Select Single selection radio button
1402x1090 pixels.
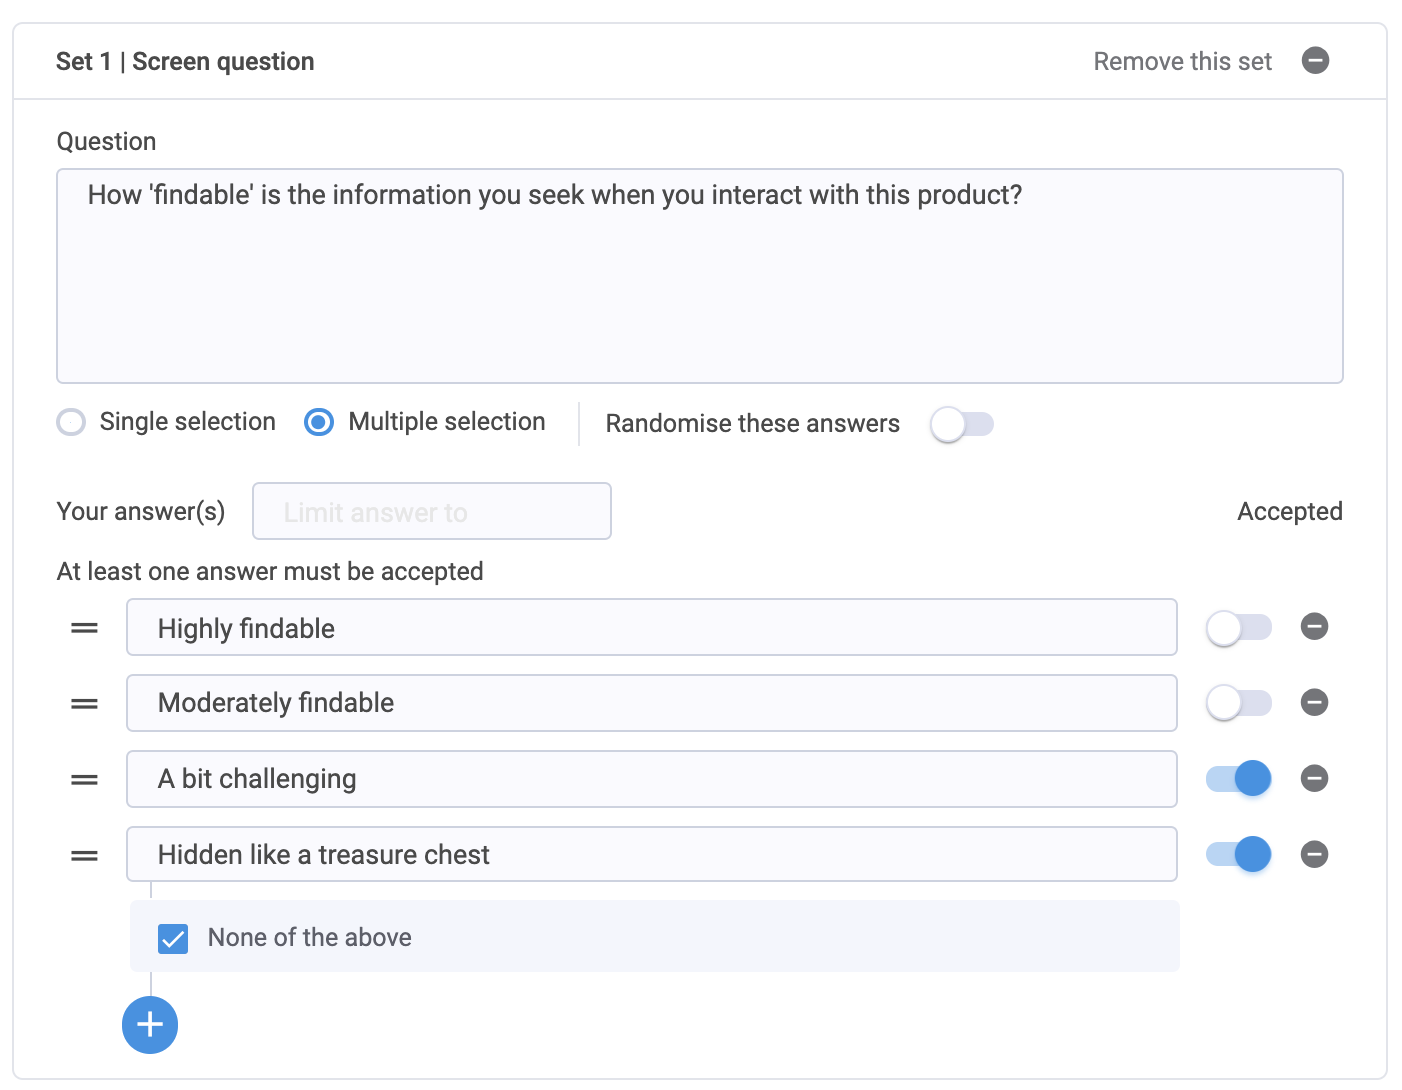[x=71, y=422]
